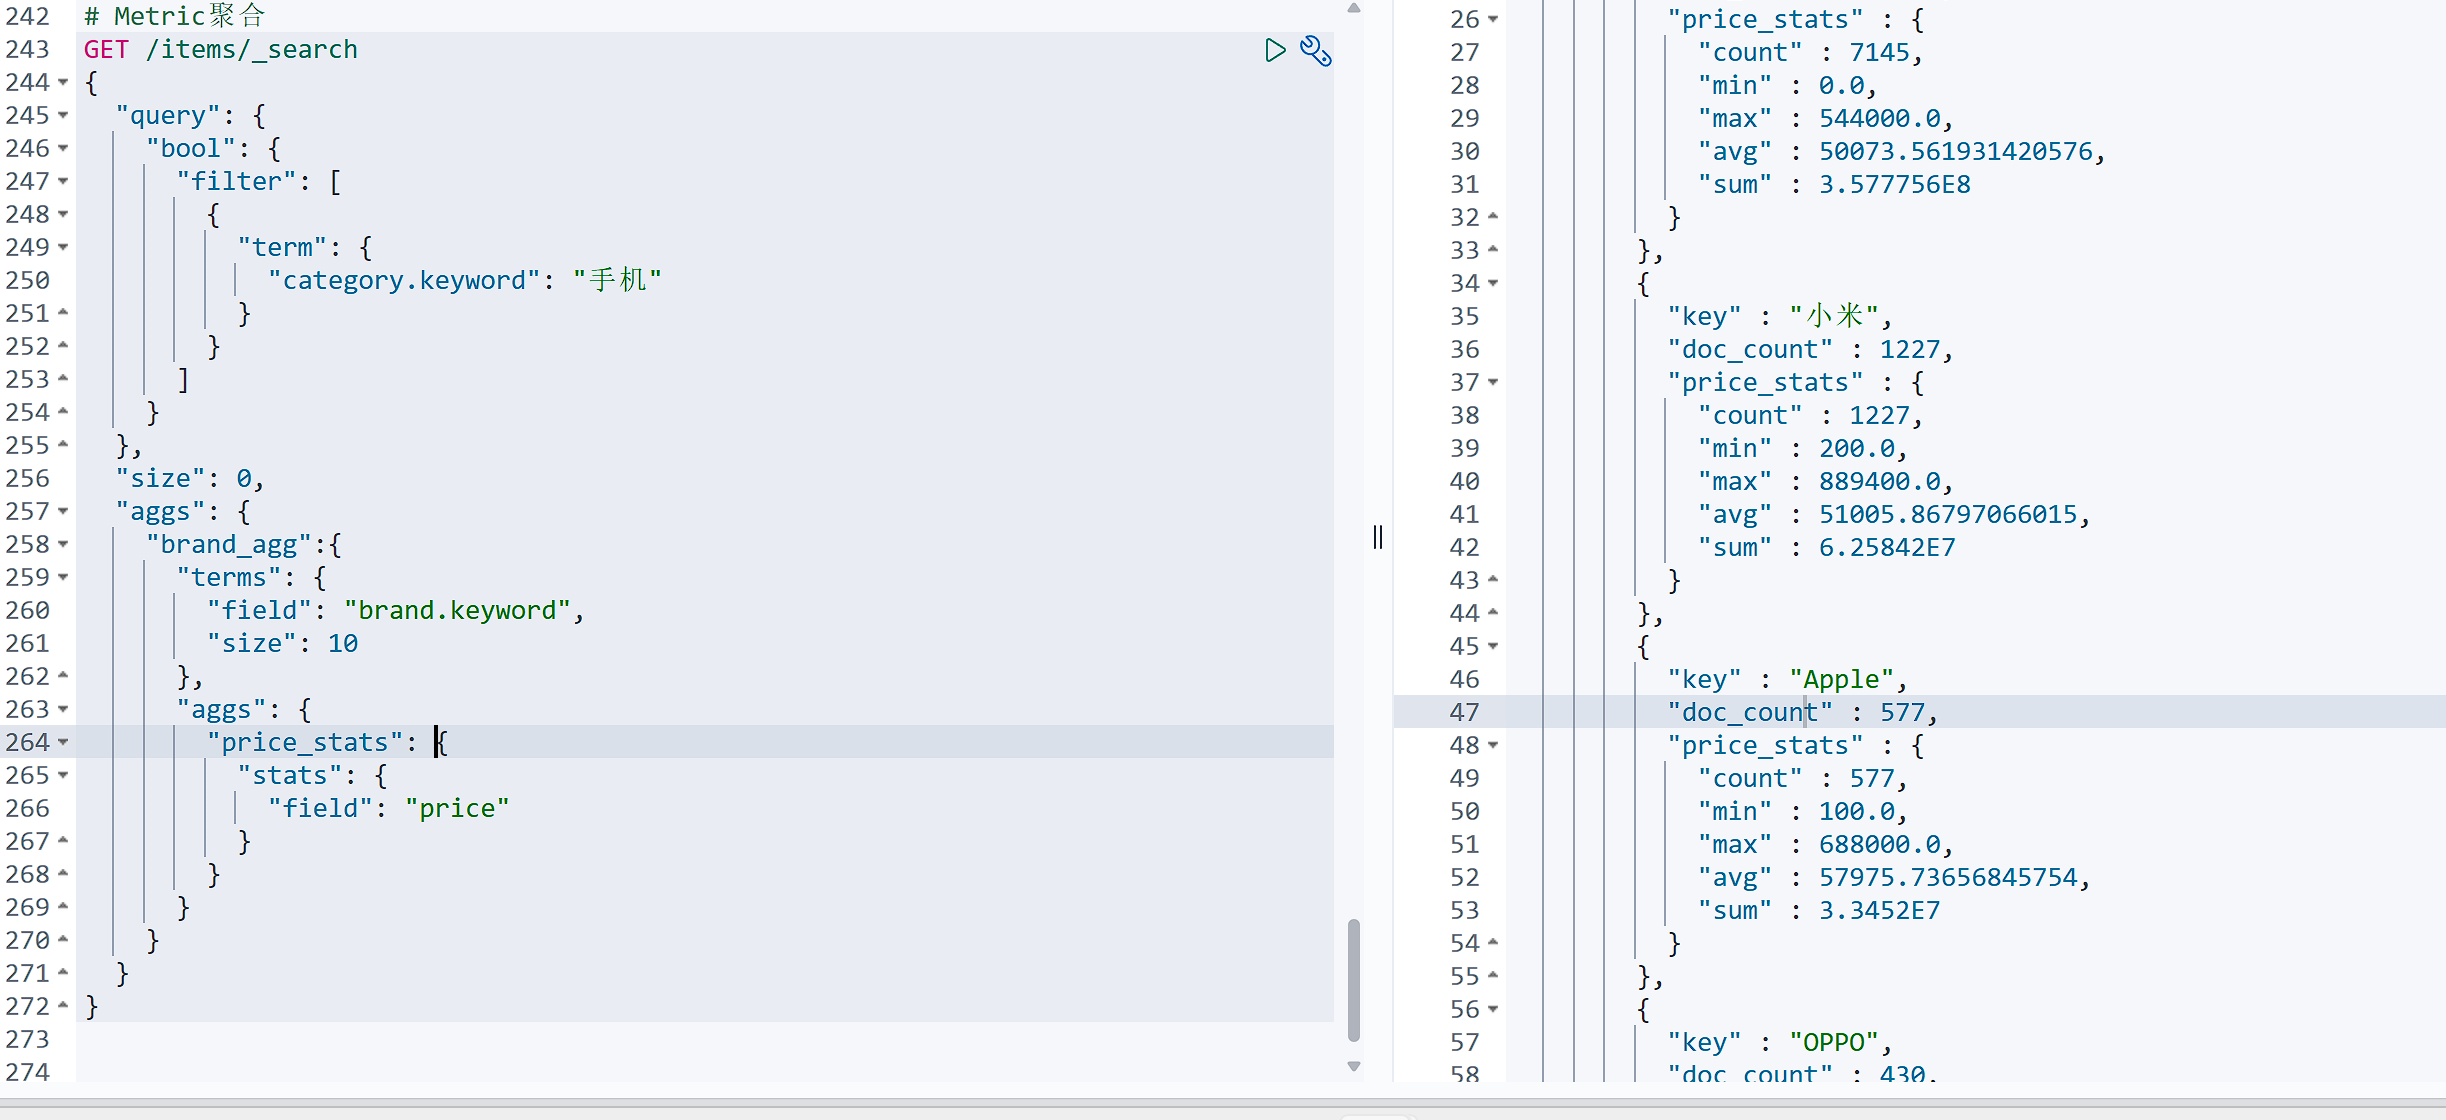Image resolution: width=2446 pixels, height=1120 pixels.
Task: Place cursor in "brand.keyword" field value
Action: (x=457, y=611)
